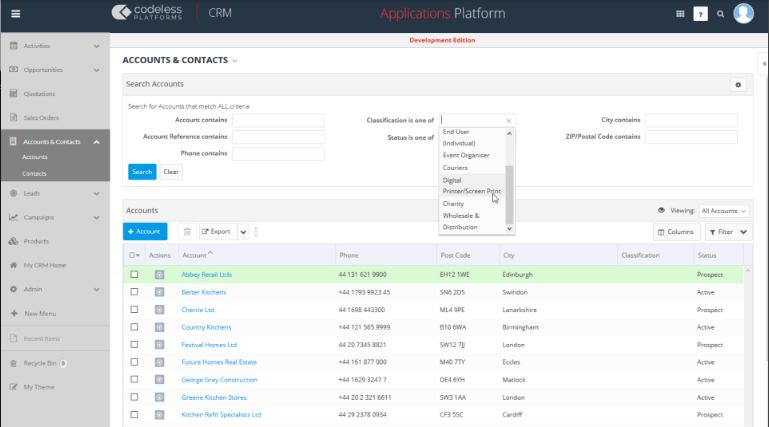769x427 pixels.
Task: Click actions icon for Greene Kitchen Stores
Action: coord(159,397)
